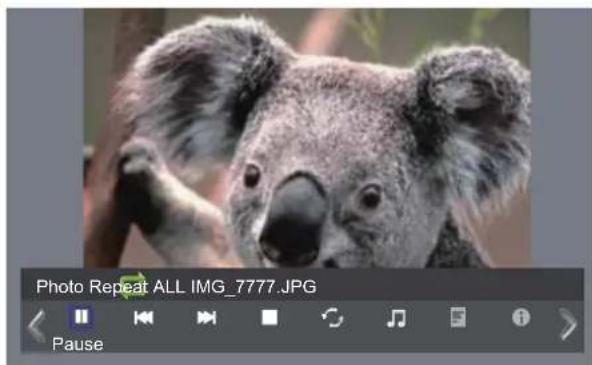The width and height of the screenshot is (592, 365).
Task: Pause the photo slideshow
Action: [81, 317]
